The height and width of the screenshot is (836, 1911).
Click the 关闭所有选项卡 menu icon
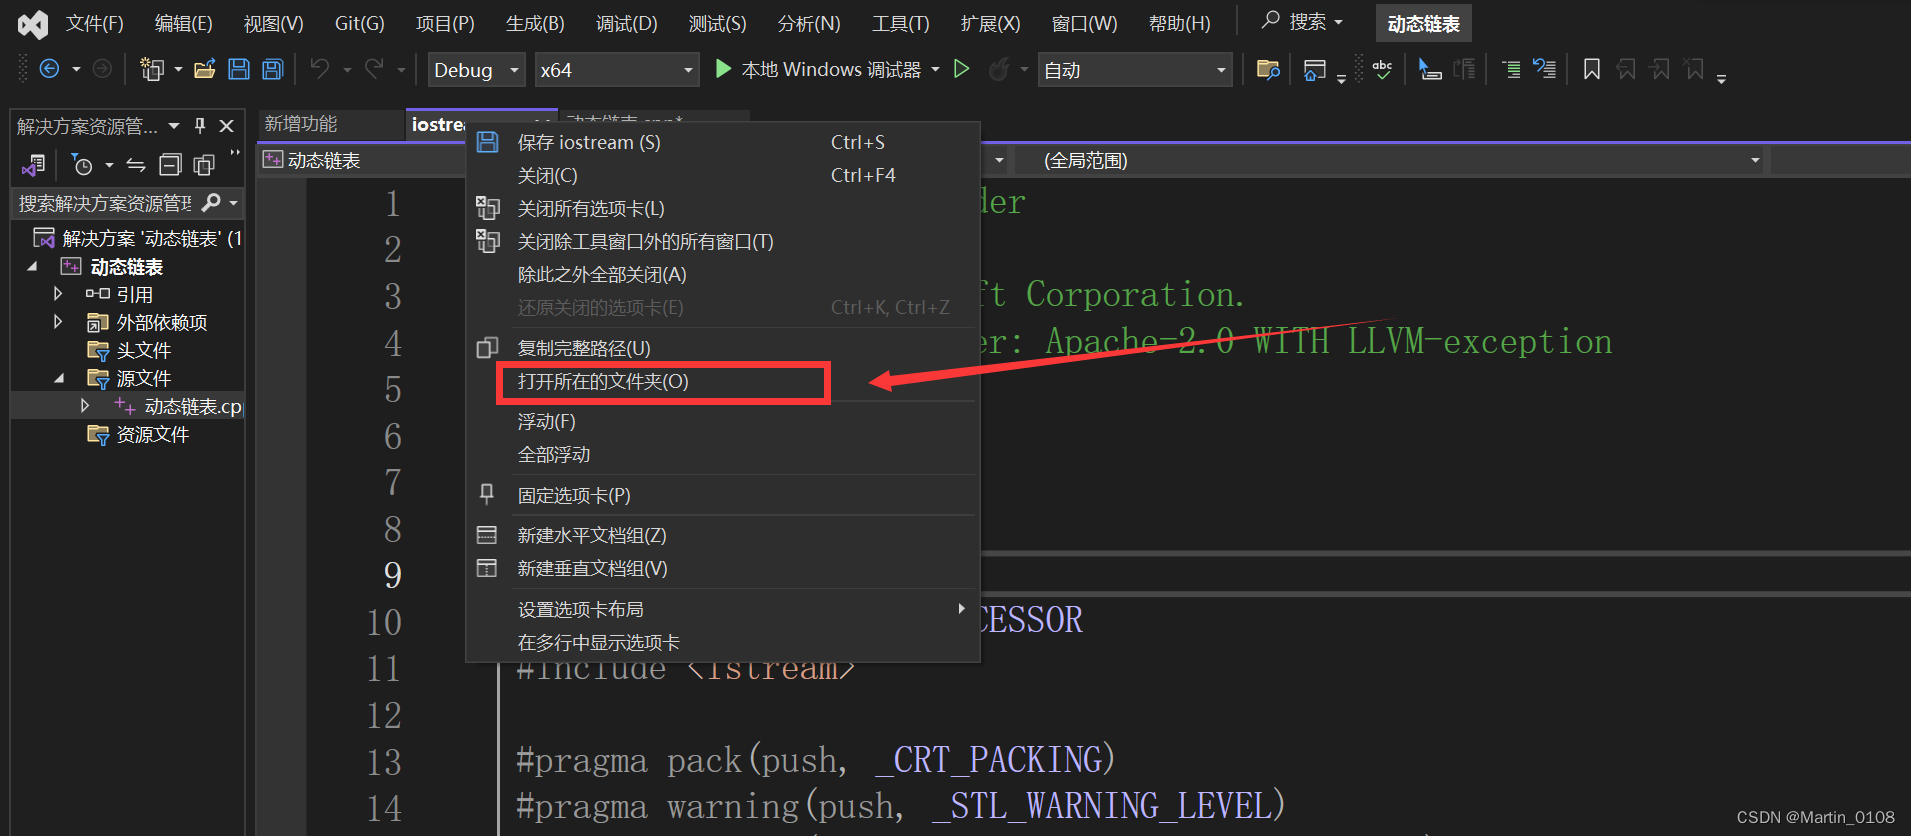tap(487, 208)
